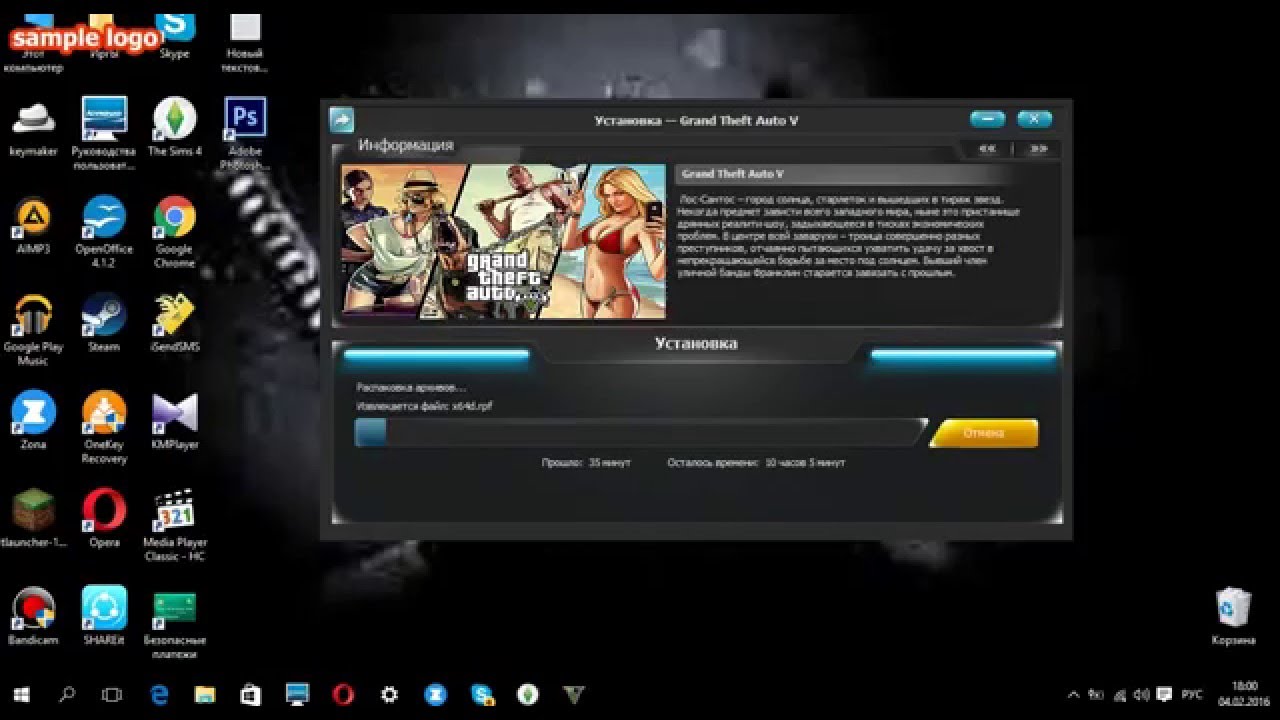Launch Adobe Photoshop desktop shortcut

coord(245,134)
